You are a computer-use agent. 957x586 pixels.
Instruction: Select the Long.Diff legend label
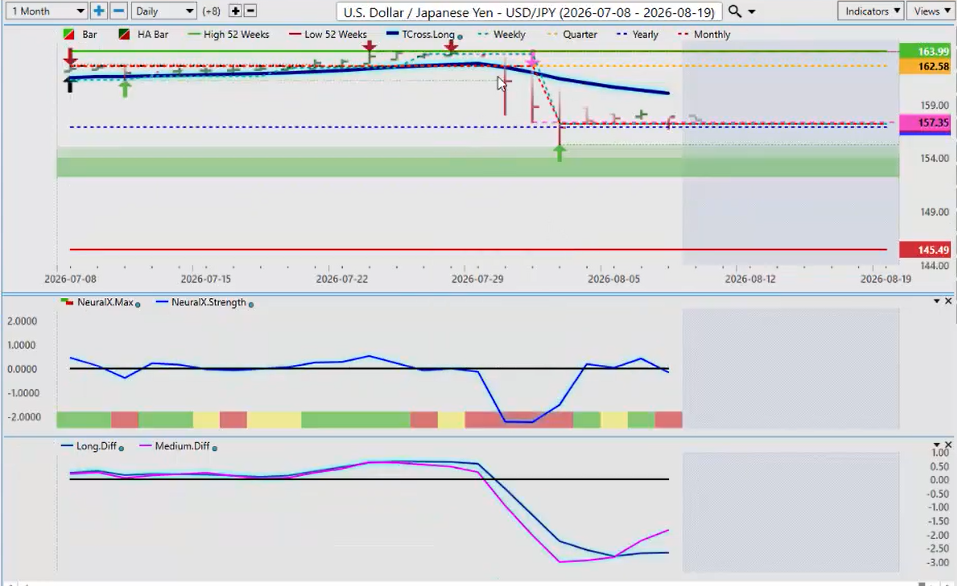point(96,446)
